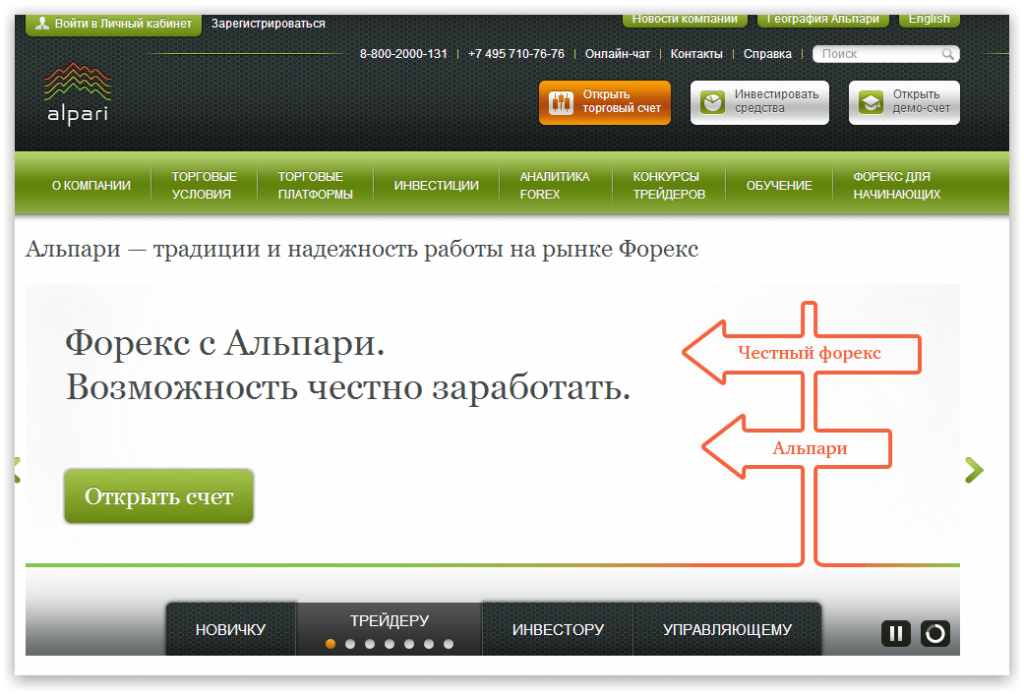1024x695 pixels.
Task: Click the Зарегистрироваться link
Action: [268, 24]
